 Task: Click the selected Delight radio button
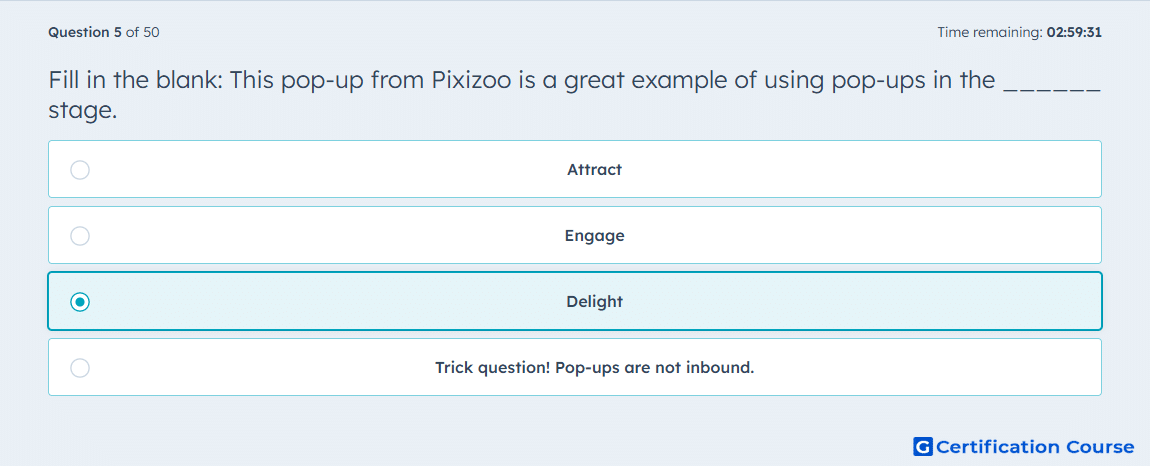coord(80,302)
